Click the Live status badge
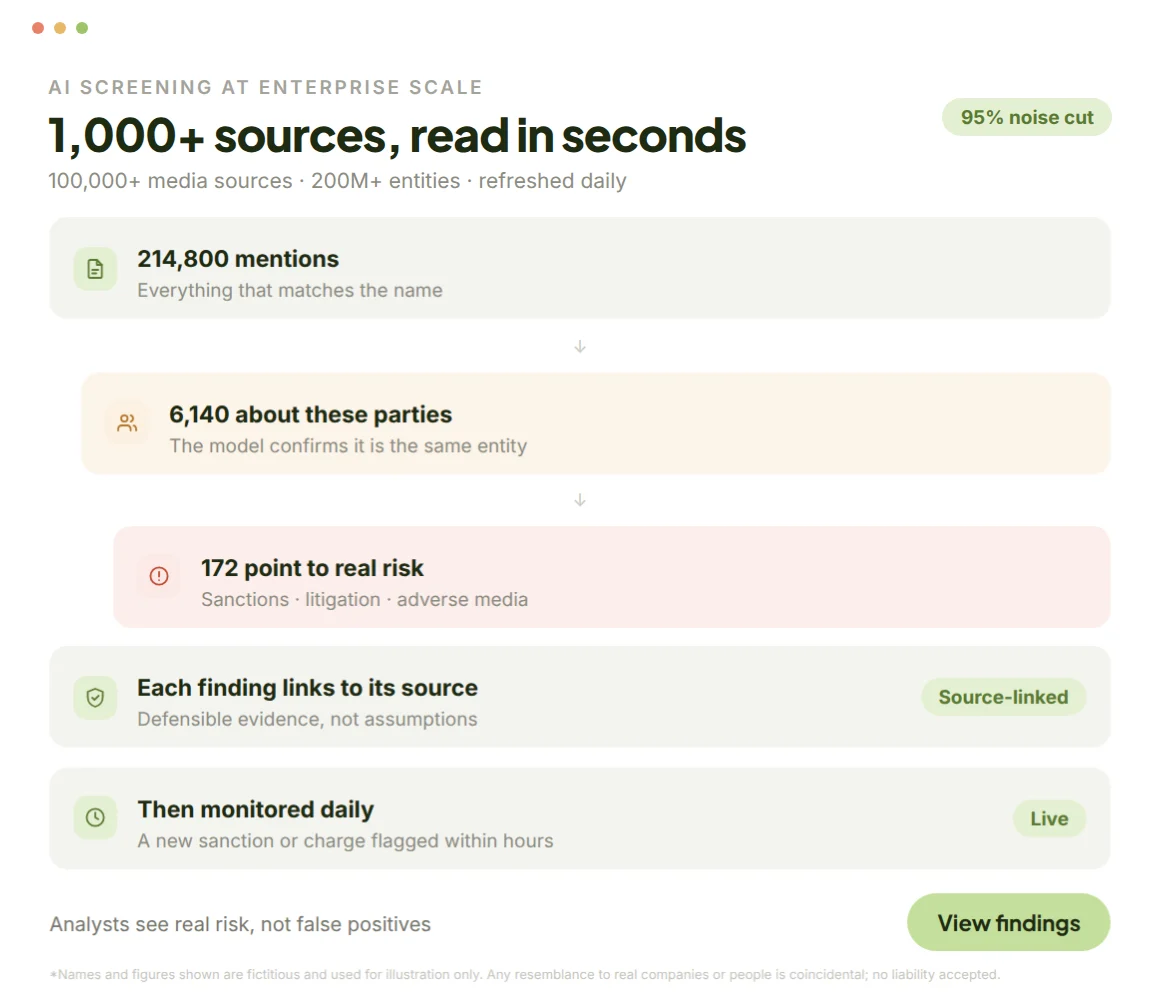This screenshot has width=1160, height=1000. [1049, 819]
